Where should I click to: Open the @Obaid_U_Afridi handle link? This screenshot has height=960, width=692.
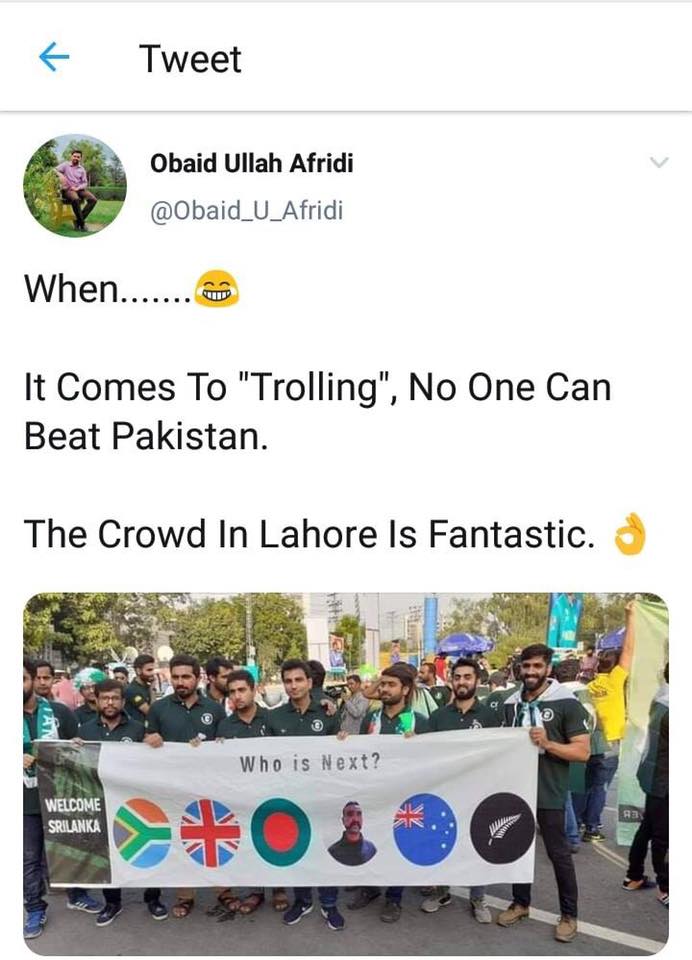pyautogui.click(x=247, y=210)
